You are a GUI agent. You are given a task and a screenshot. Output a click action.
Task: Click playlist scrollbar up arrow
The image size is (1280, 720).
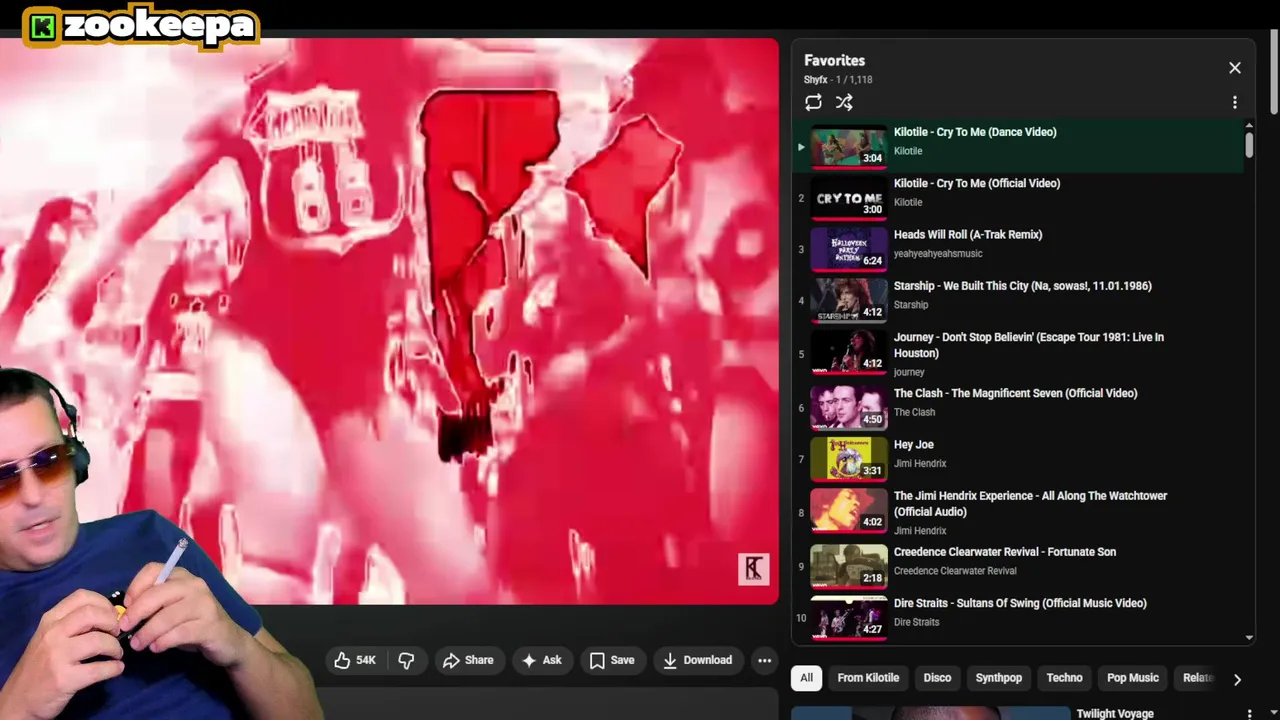[x=1249, y=126]
